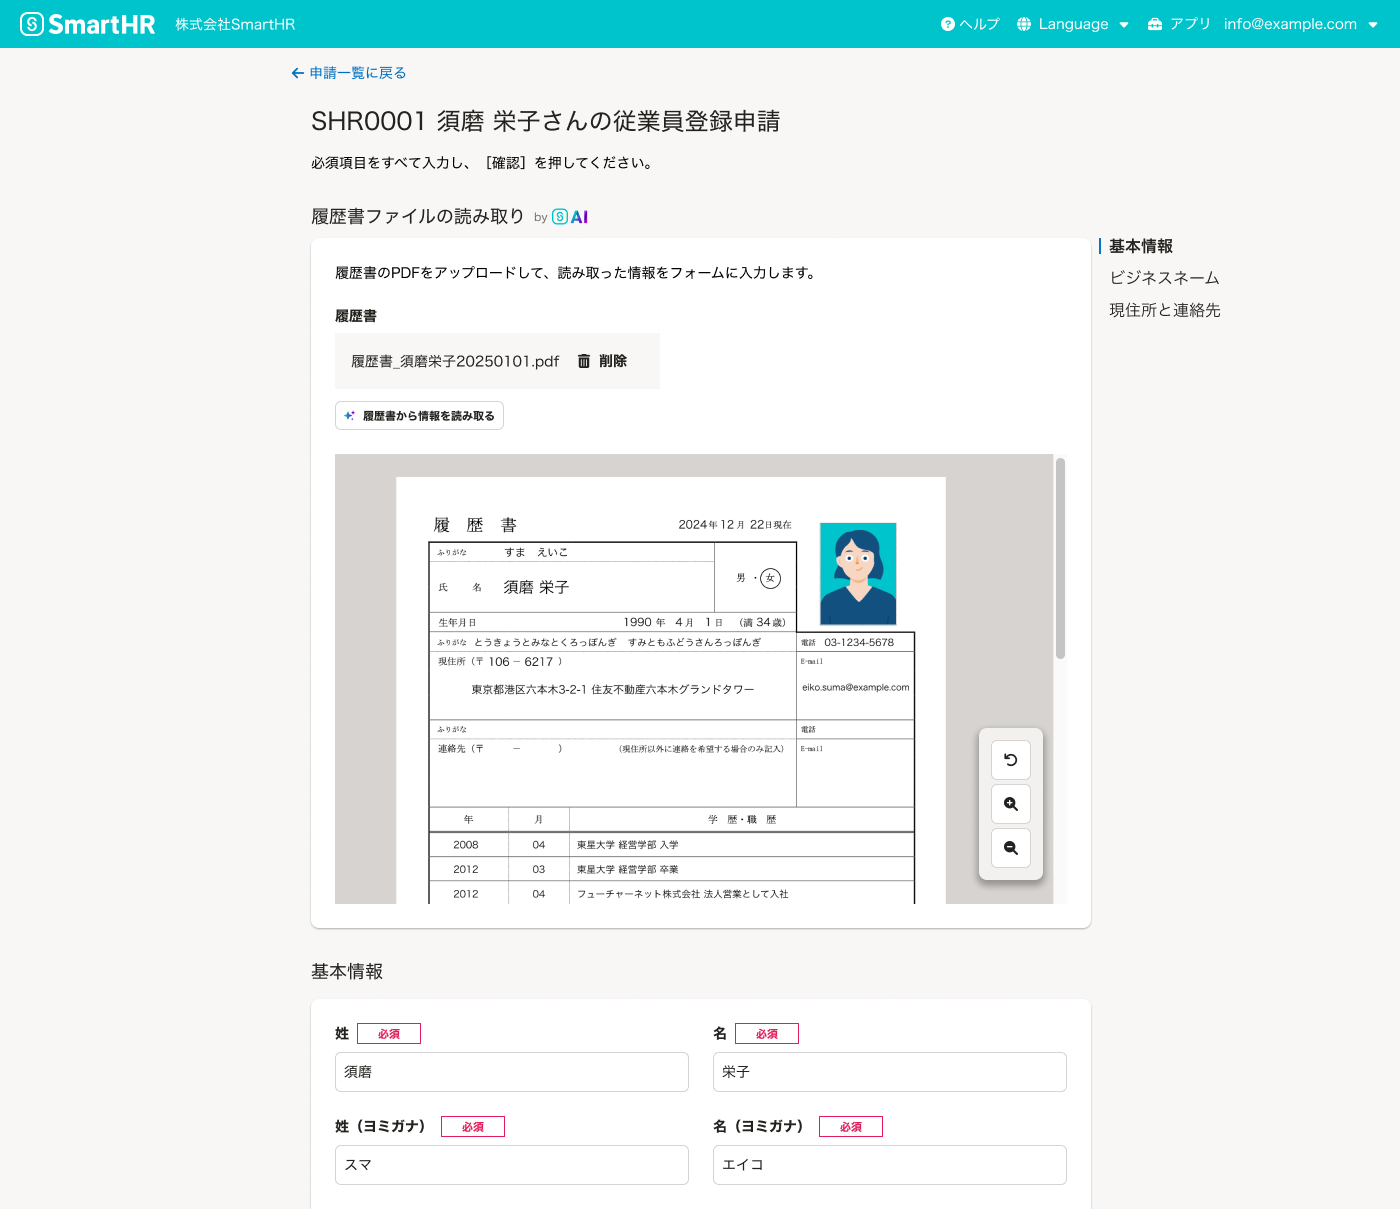Zoom out of the résumé preview
Viewport: 1400px width, 1209px height.
[x=1010, y=847]
